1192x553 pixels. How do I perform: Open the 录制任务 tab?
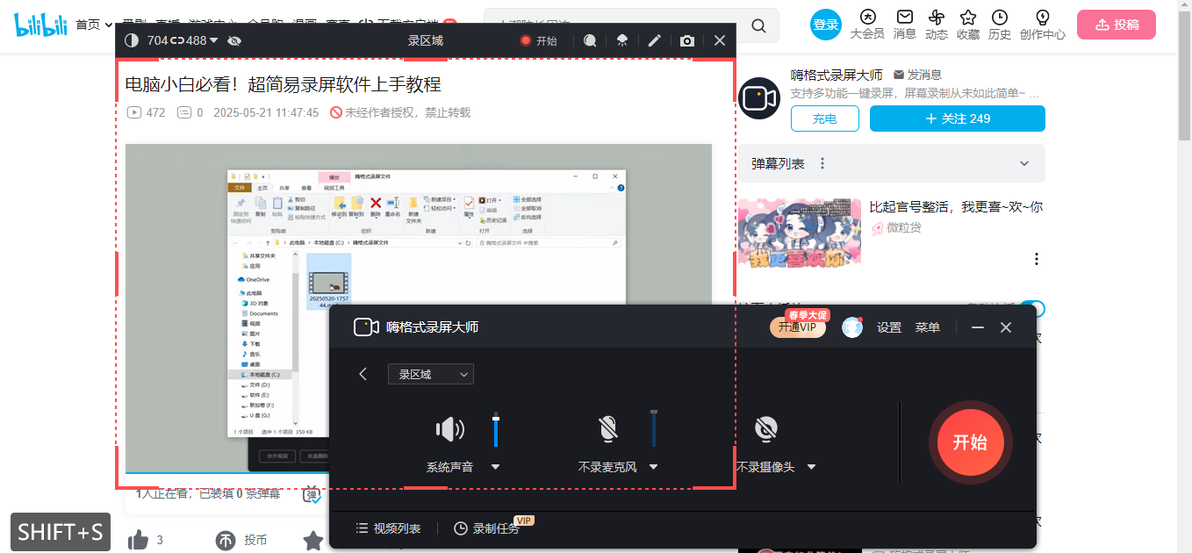[487, 529]
